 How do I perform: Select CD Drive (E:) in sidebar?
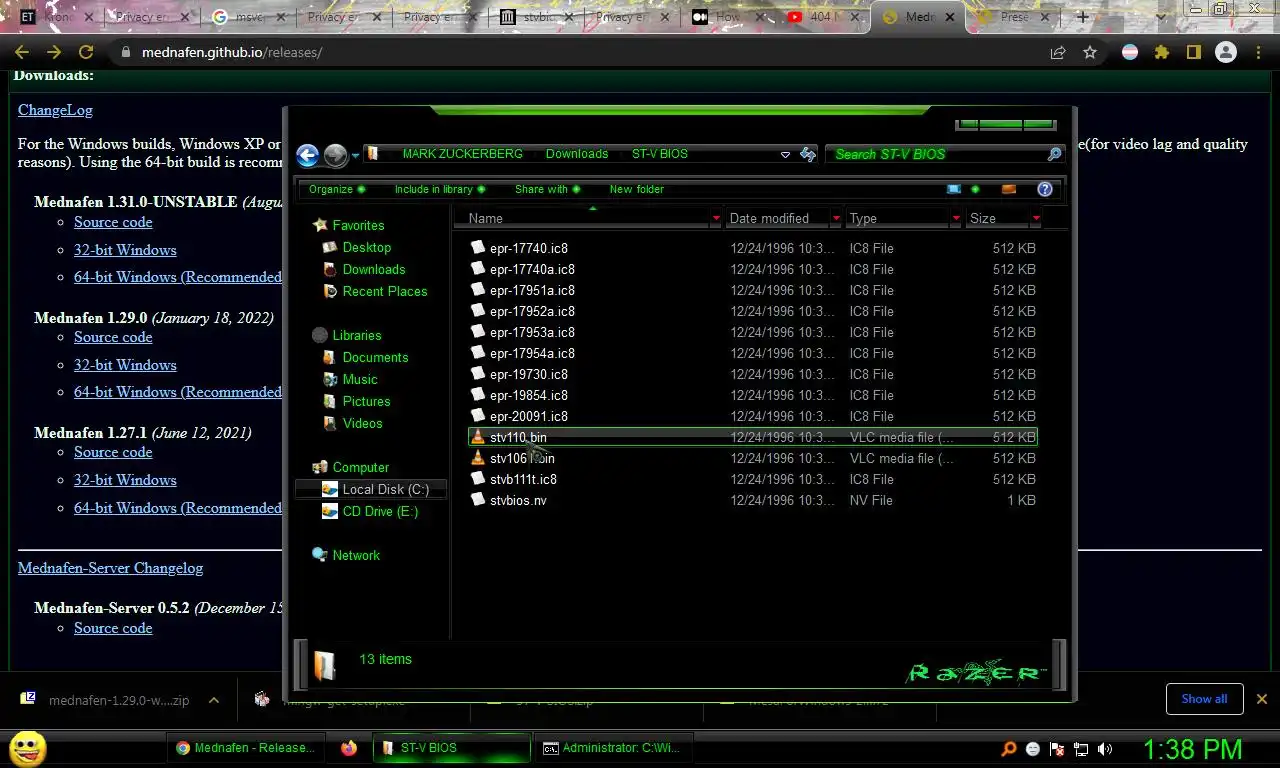pyautogui.click(x=380, y=511)
